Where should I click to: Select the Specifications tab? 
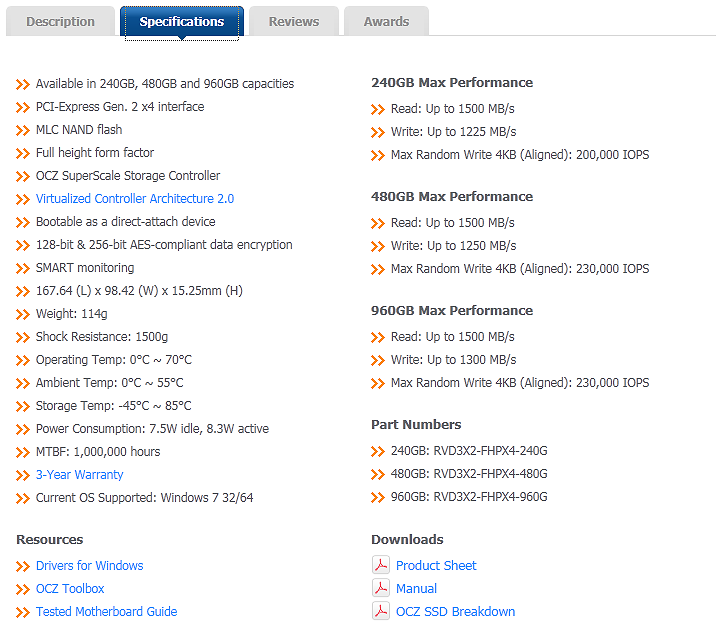pos(182,22)
